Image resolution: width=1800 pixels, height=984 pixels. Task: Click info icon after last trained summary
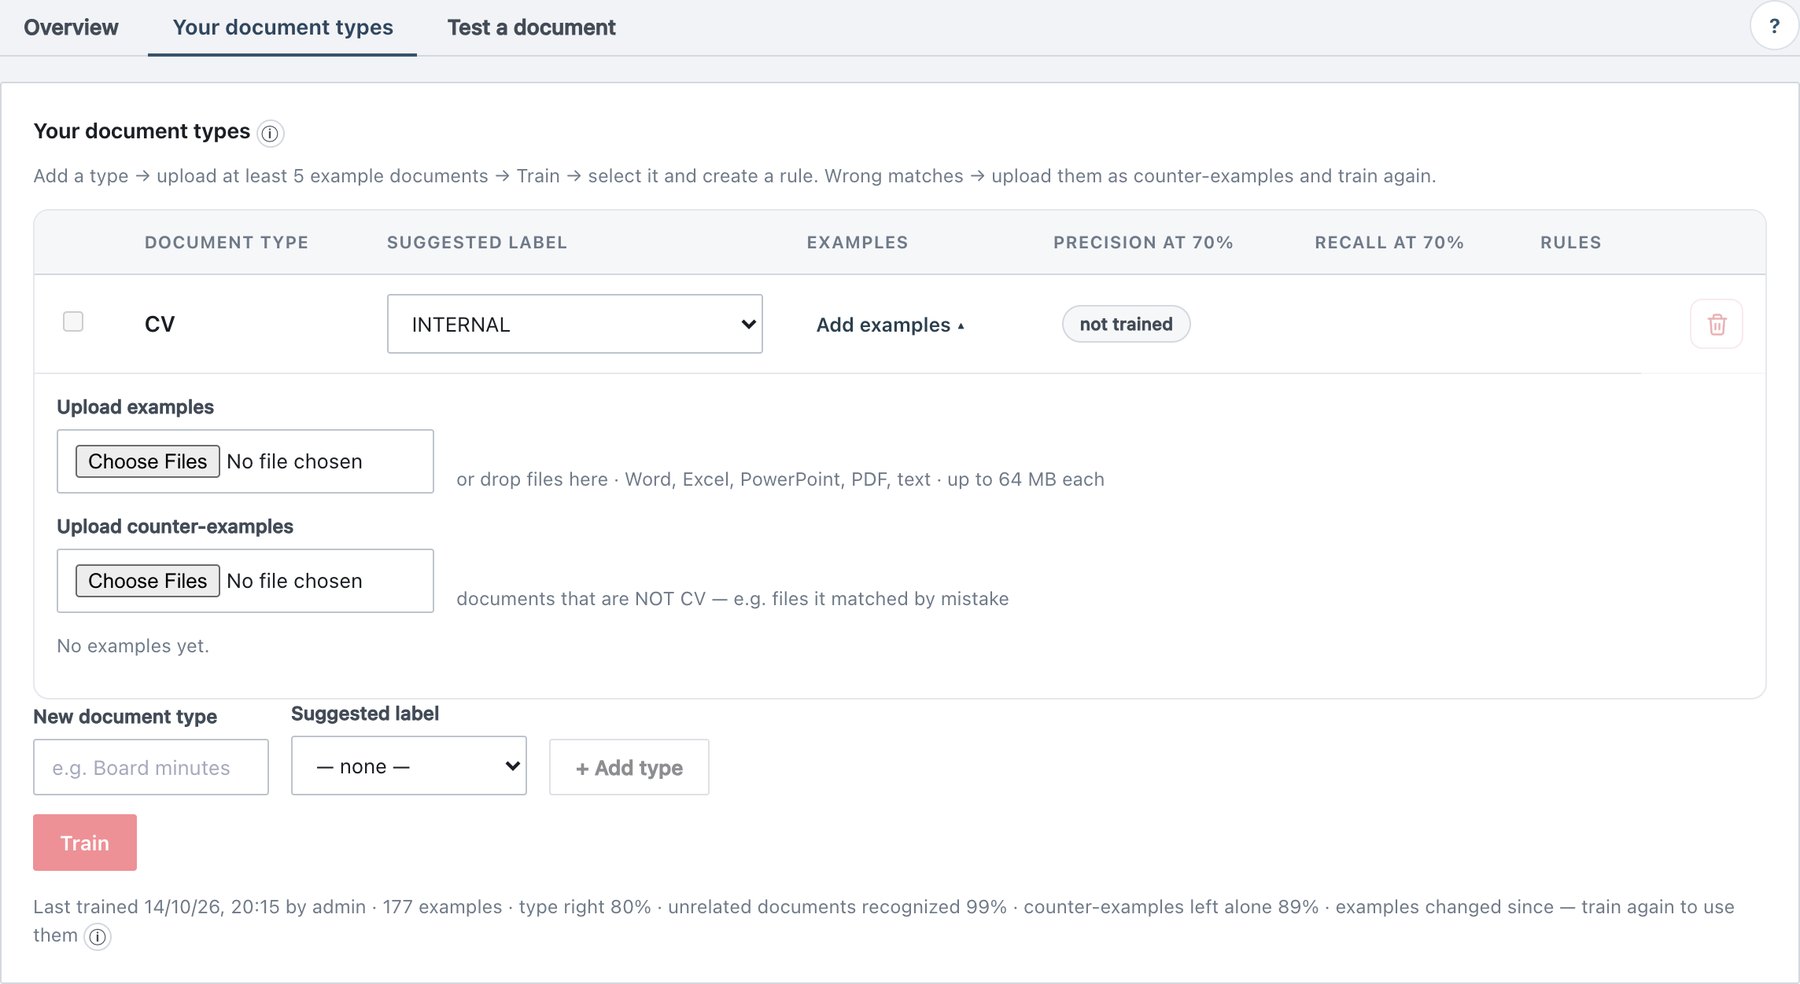97,937
